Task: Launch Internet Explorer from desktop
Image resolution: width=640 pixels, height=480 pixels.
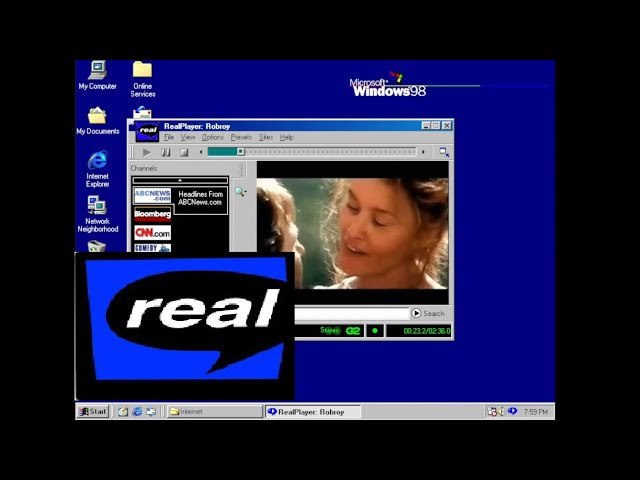Action: [98, 169]
